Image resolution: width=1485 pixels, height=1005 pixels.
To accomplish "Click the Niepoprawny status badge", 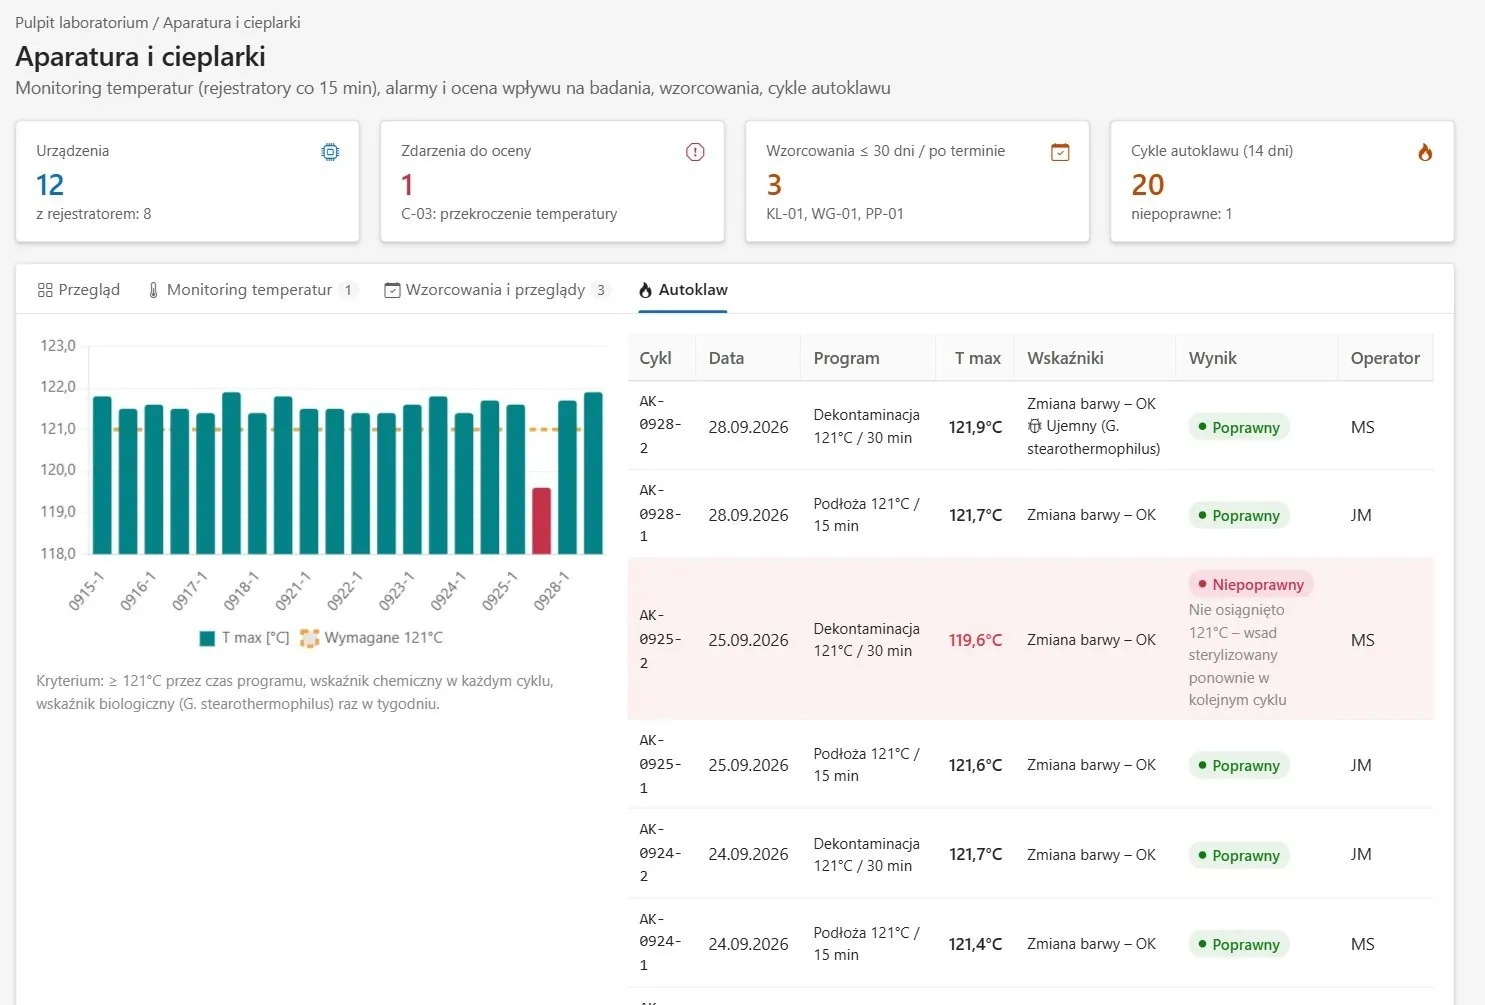I will (x=1251, y=584).
